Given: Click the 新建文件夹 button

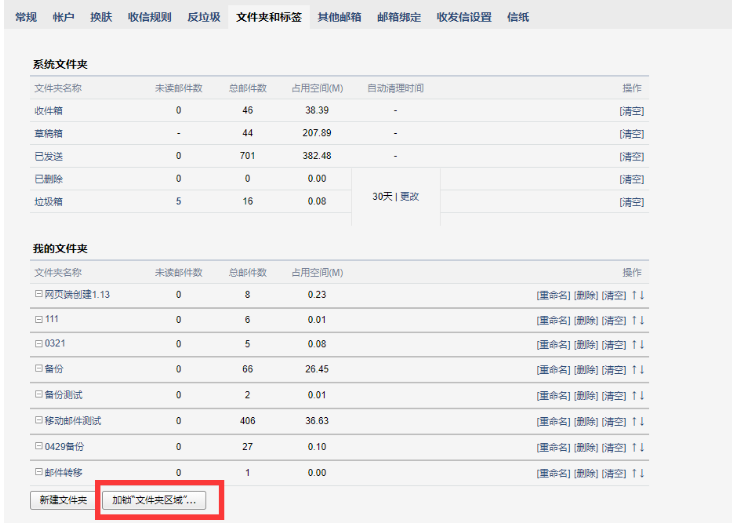Looking at the screenshot, I should (63, 500).
